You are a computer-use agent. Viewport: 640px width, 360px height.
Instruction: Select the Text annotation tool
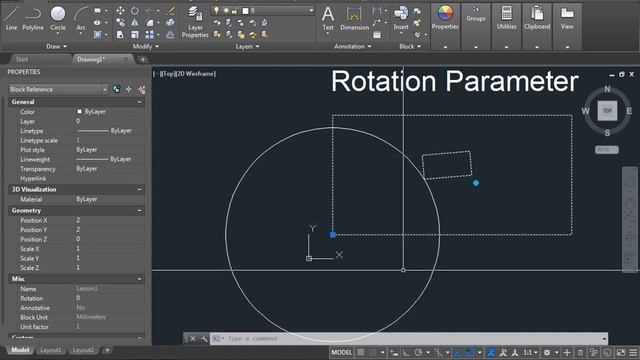point(328,19)
